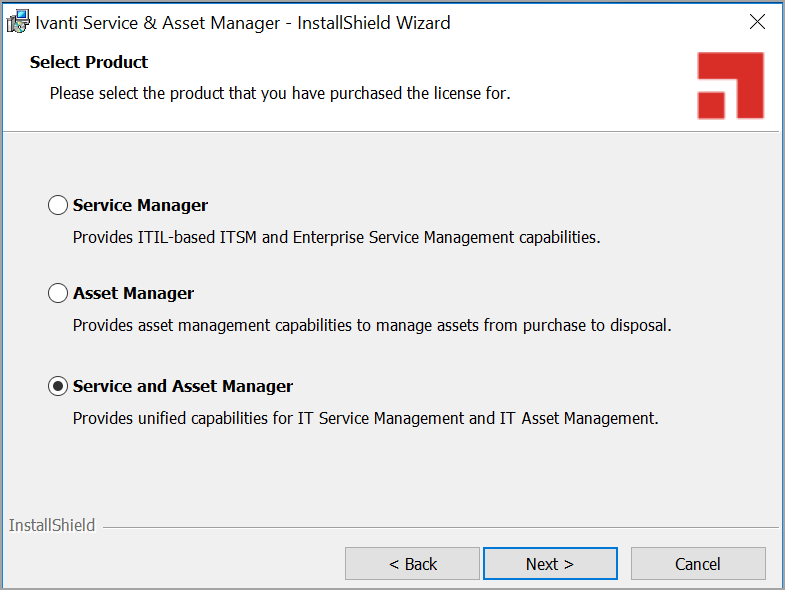
Task: Proceed by pressing the Next button
Action: 550,564
